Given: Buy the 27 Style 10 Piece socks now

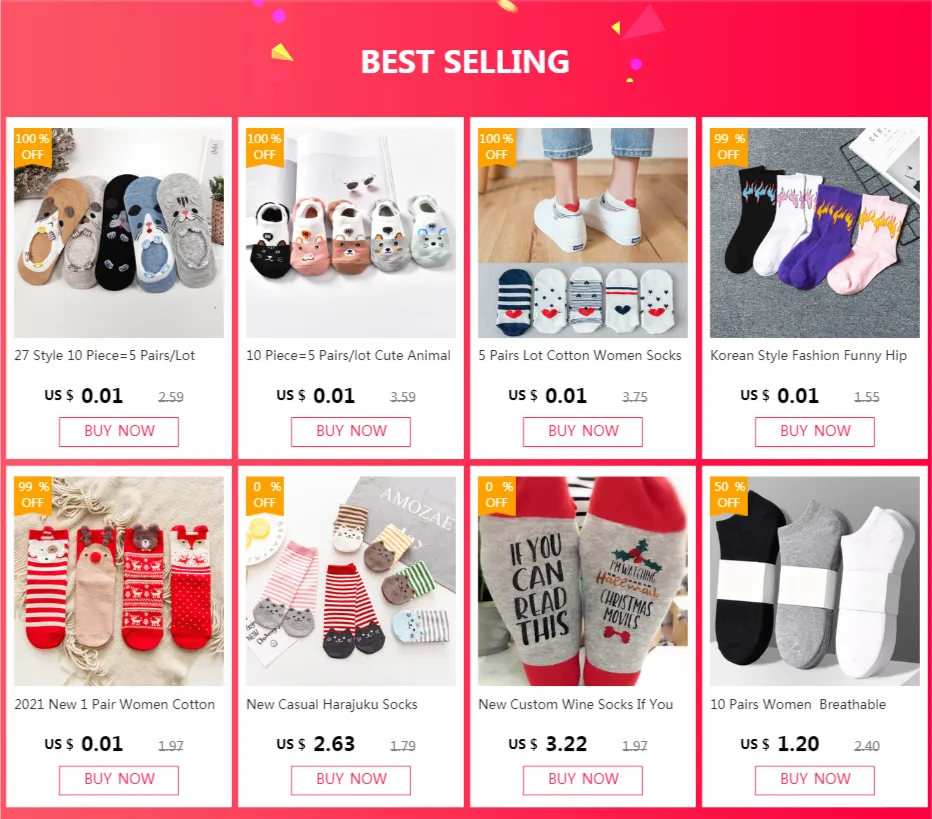Looking at the screenshot, I should click(119, 431).
